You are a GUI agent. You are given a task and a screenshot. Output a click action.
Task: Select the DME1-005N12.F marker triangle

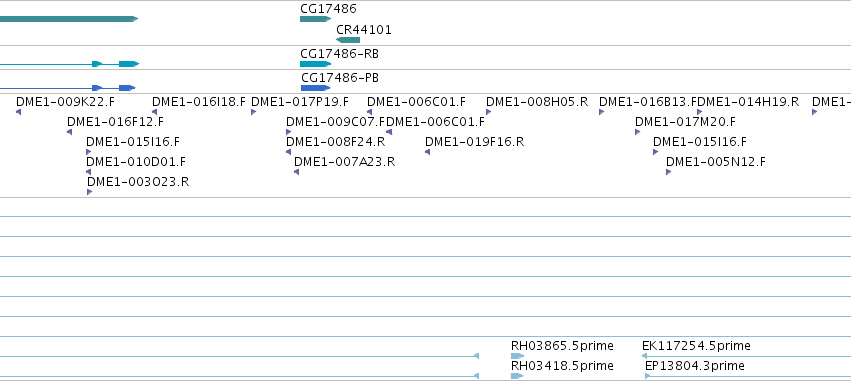coord(669,172)
